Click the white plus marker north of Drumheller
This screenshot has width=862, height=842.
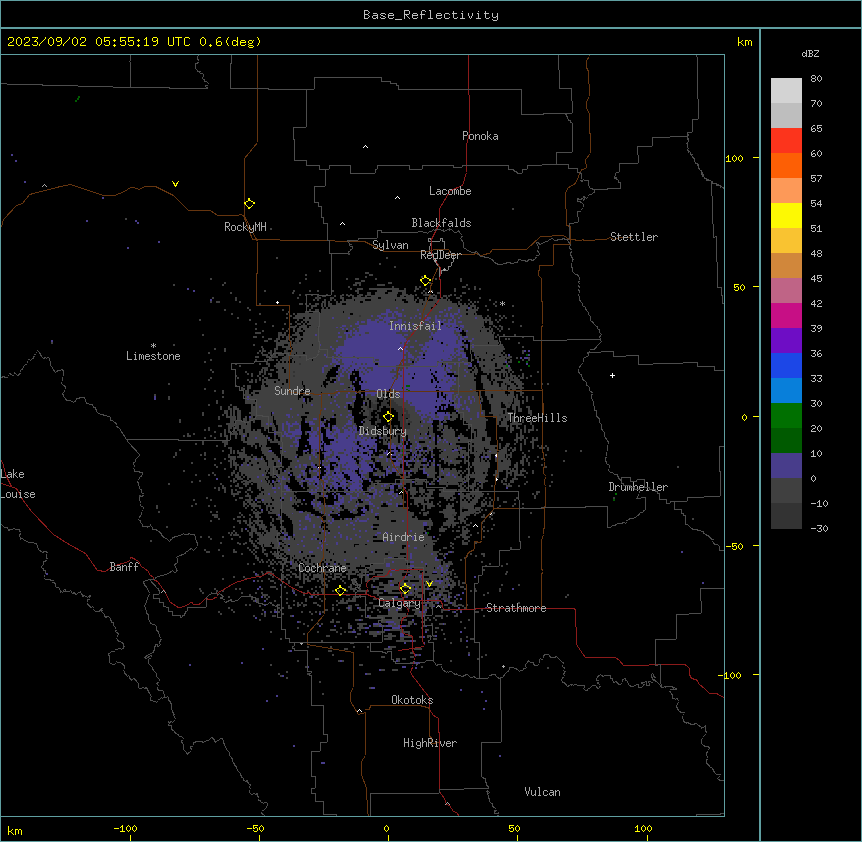pos(612,375)
